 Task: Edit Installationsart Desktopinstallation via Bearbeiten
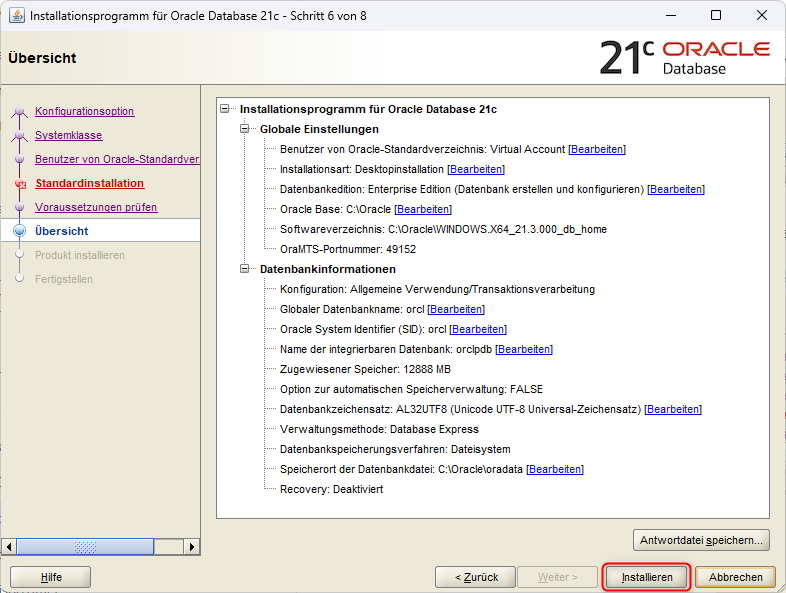476,169
